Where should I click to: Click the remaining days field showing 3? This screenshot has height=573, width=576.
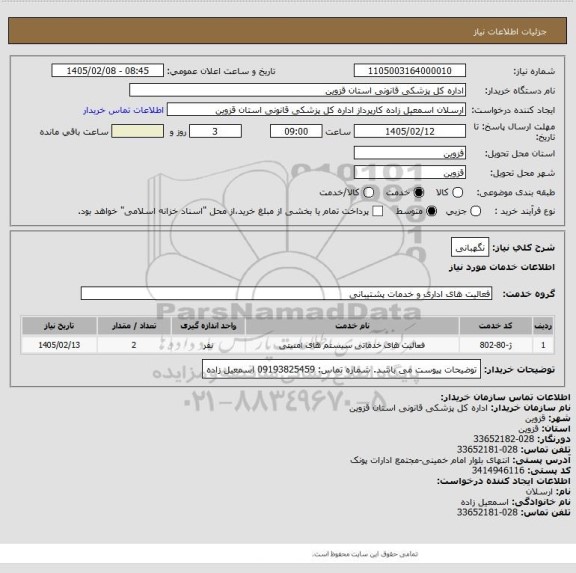pyautogui.click(x=215, y=131)
